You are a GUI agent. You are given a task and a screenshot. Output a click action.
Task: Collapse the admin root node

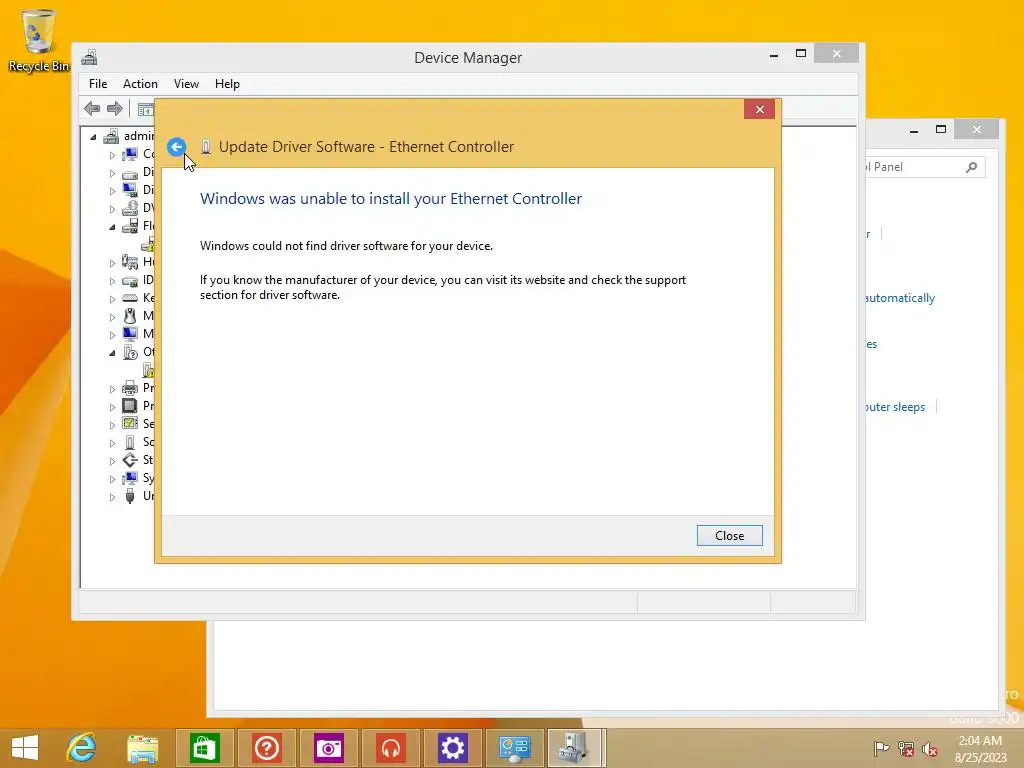(x=93, y=136)
